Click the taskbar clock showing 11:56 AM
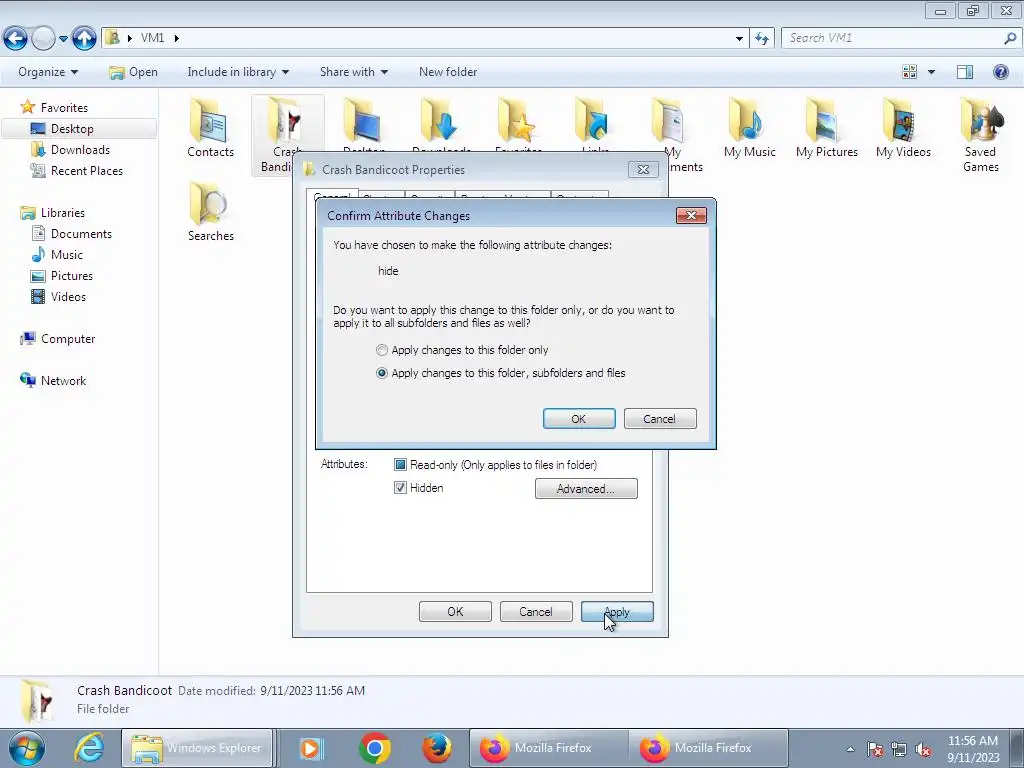The height and width of the screenshot is (768, 1024). tap(973, 749)
